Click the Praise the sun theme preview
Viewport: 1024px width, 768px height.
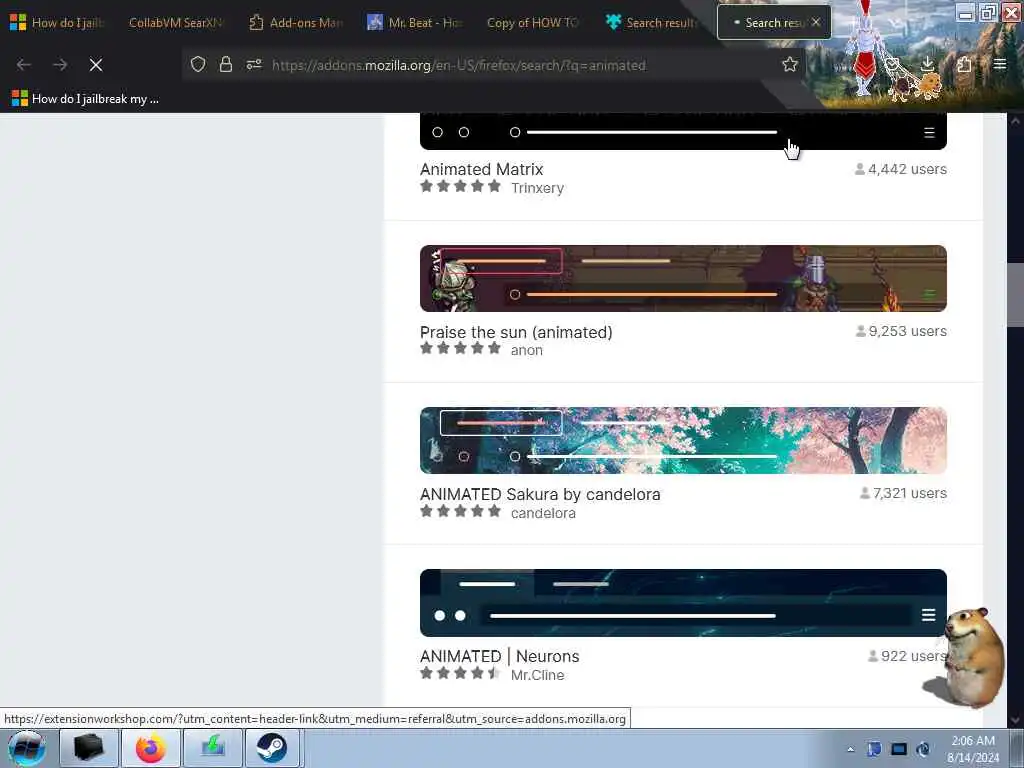(683, 278)
